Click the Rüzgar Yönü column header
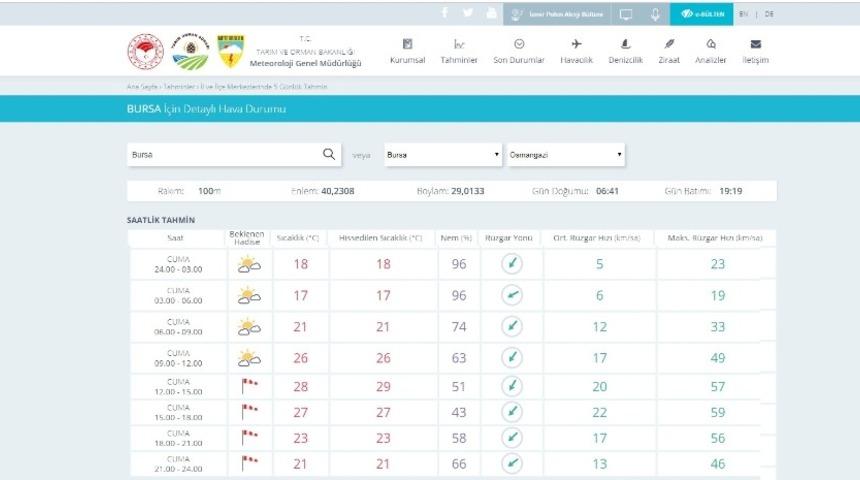The height and width of the screenshot is (480, 860). coord(509,238)
